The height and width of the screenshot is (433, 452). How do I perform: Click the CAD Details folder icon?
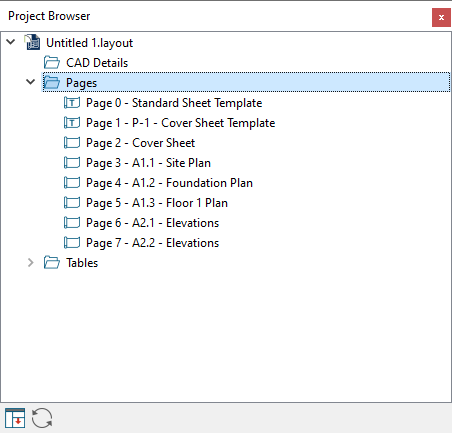point(52,63)
